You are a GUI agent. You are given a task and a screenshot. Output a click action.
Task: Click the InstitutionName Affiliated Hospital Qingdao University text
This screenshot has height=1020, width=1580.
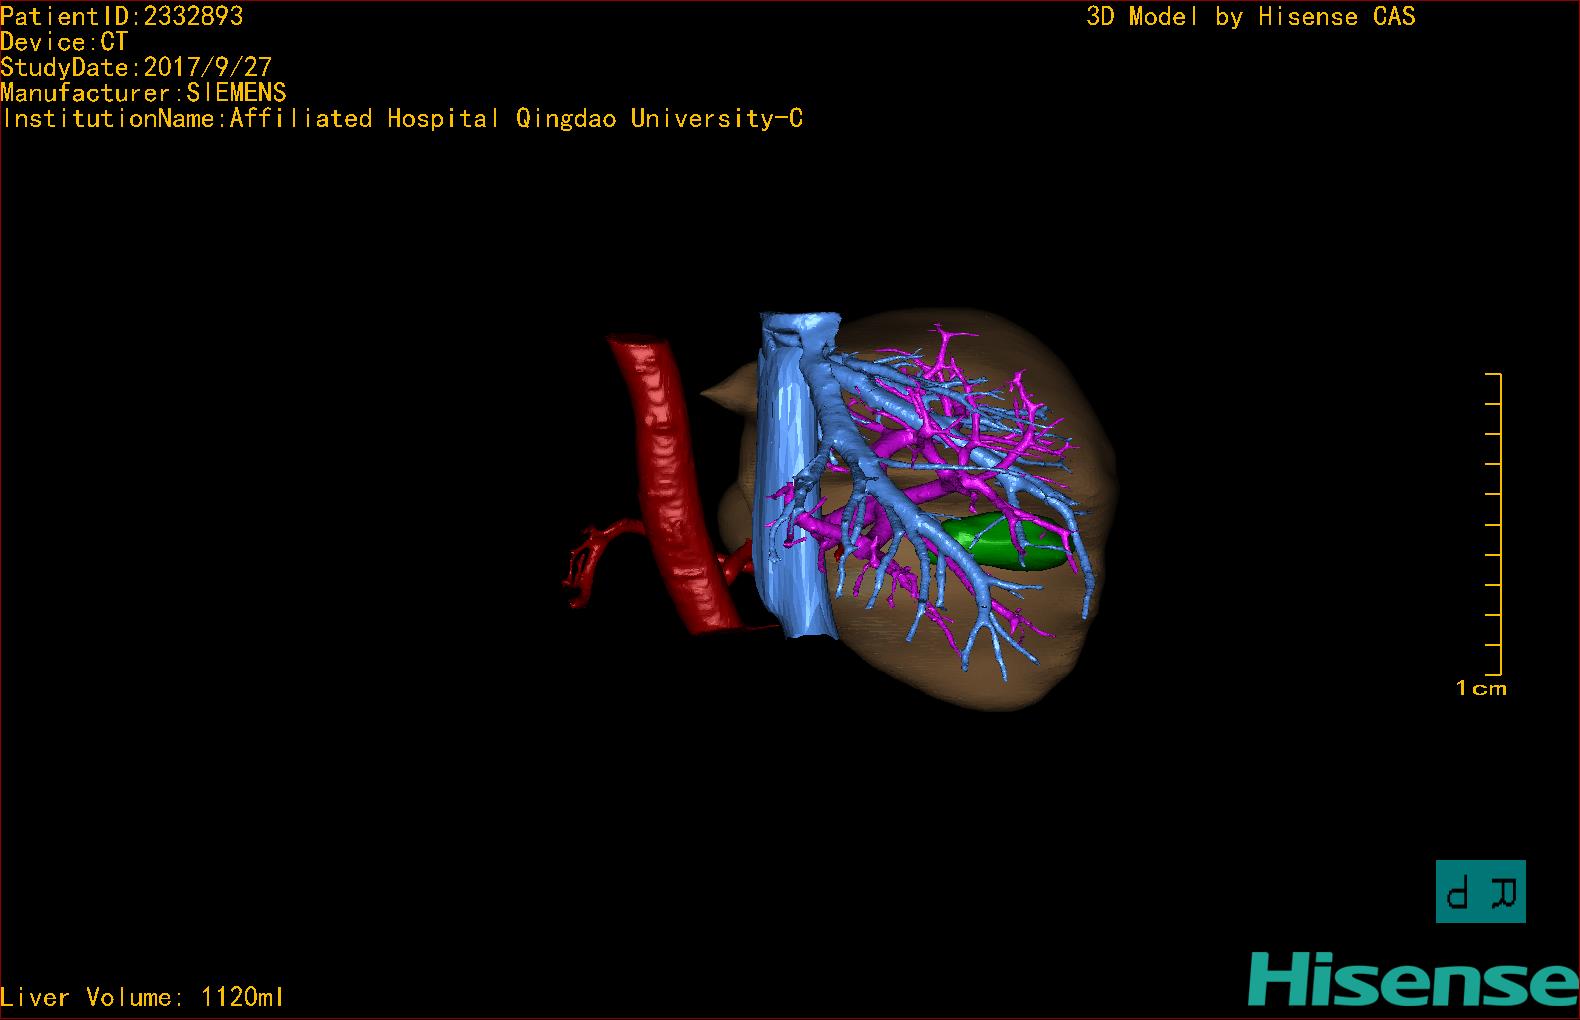[x=402, y=118]
